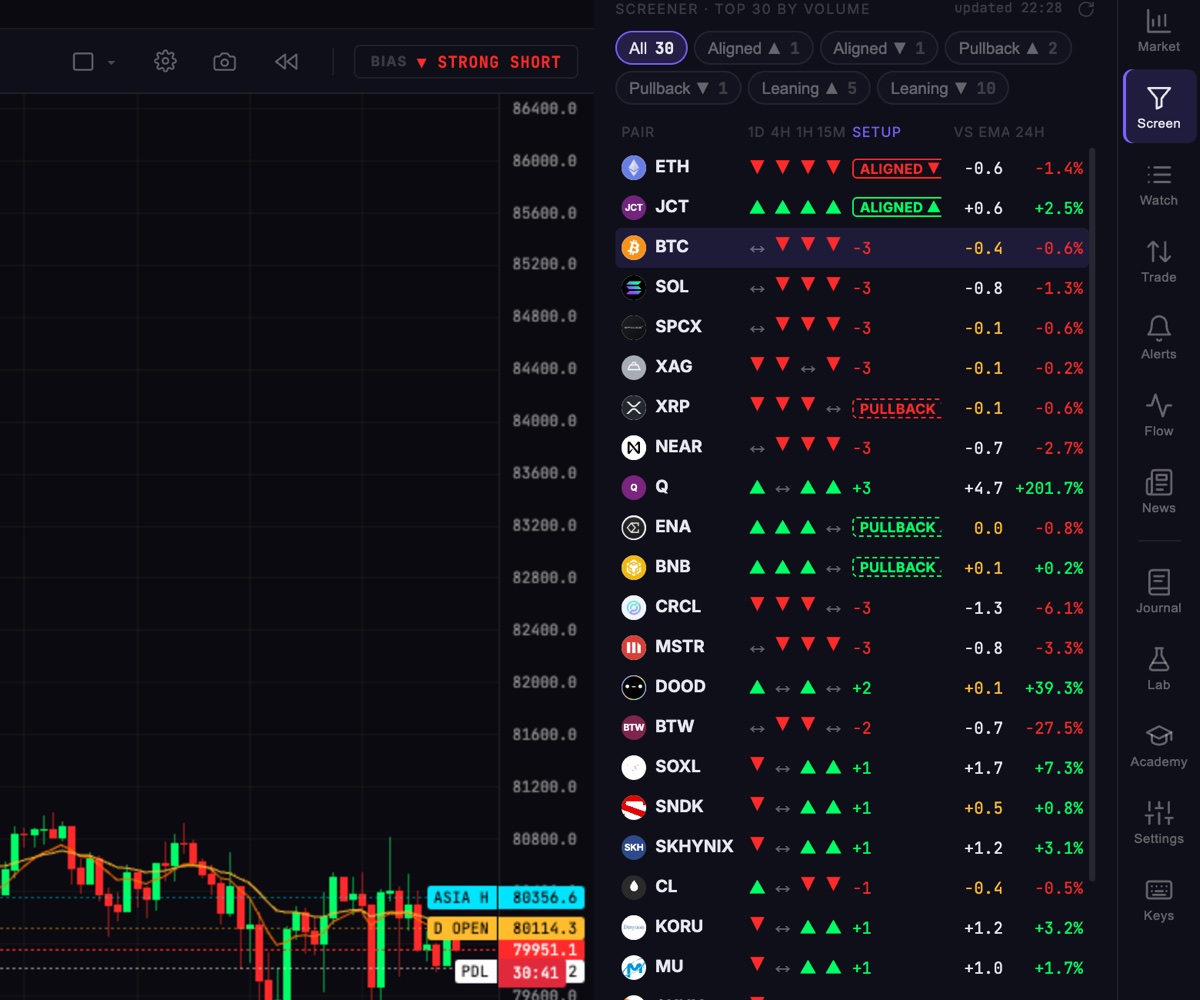Image resolution: width=1200 pixels, height=1000 pixels.
Task: Open the News panel
Action: [1158, 493]
